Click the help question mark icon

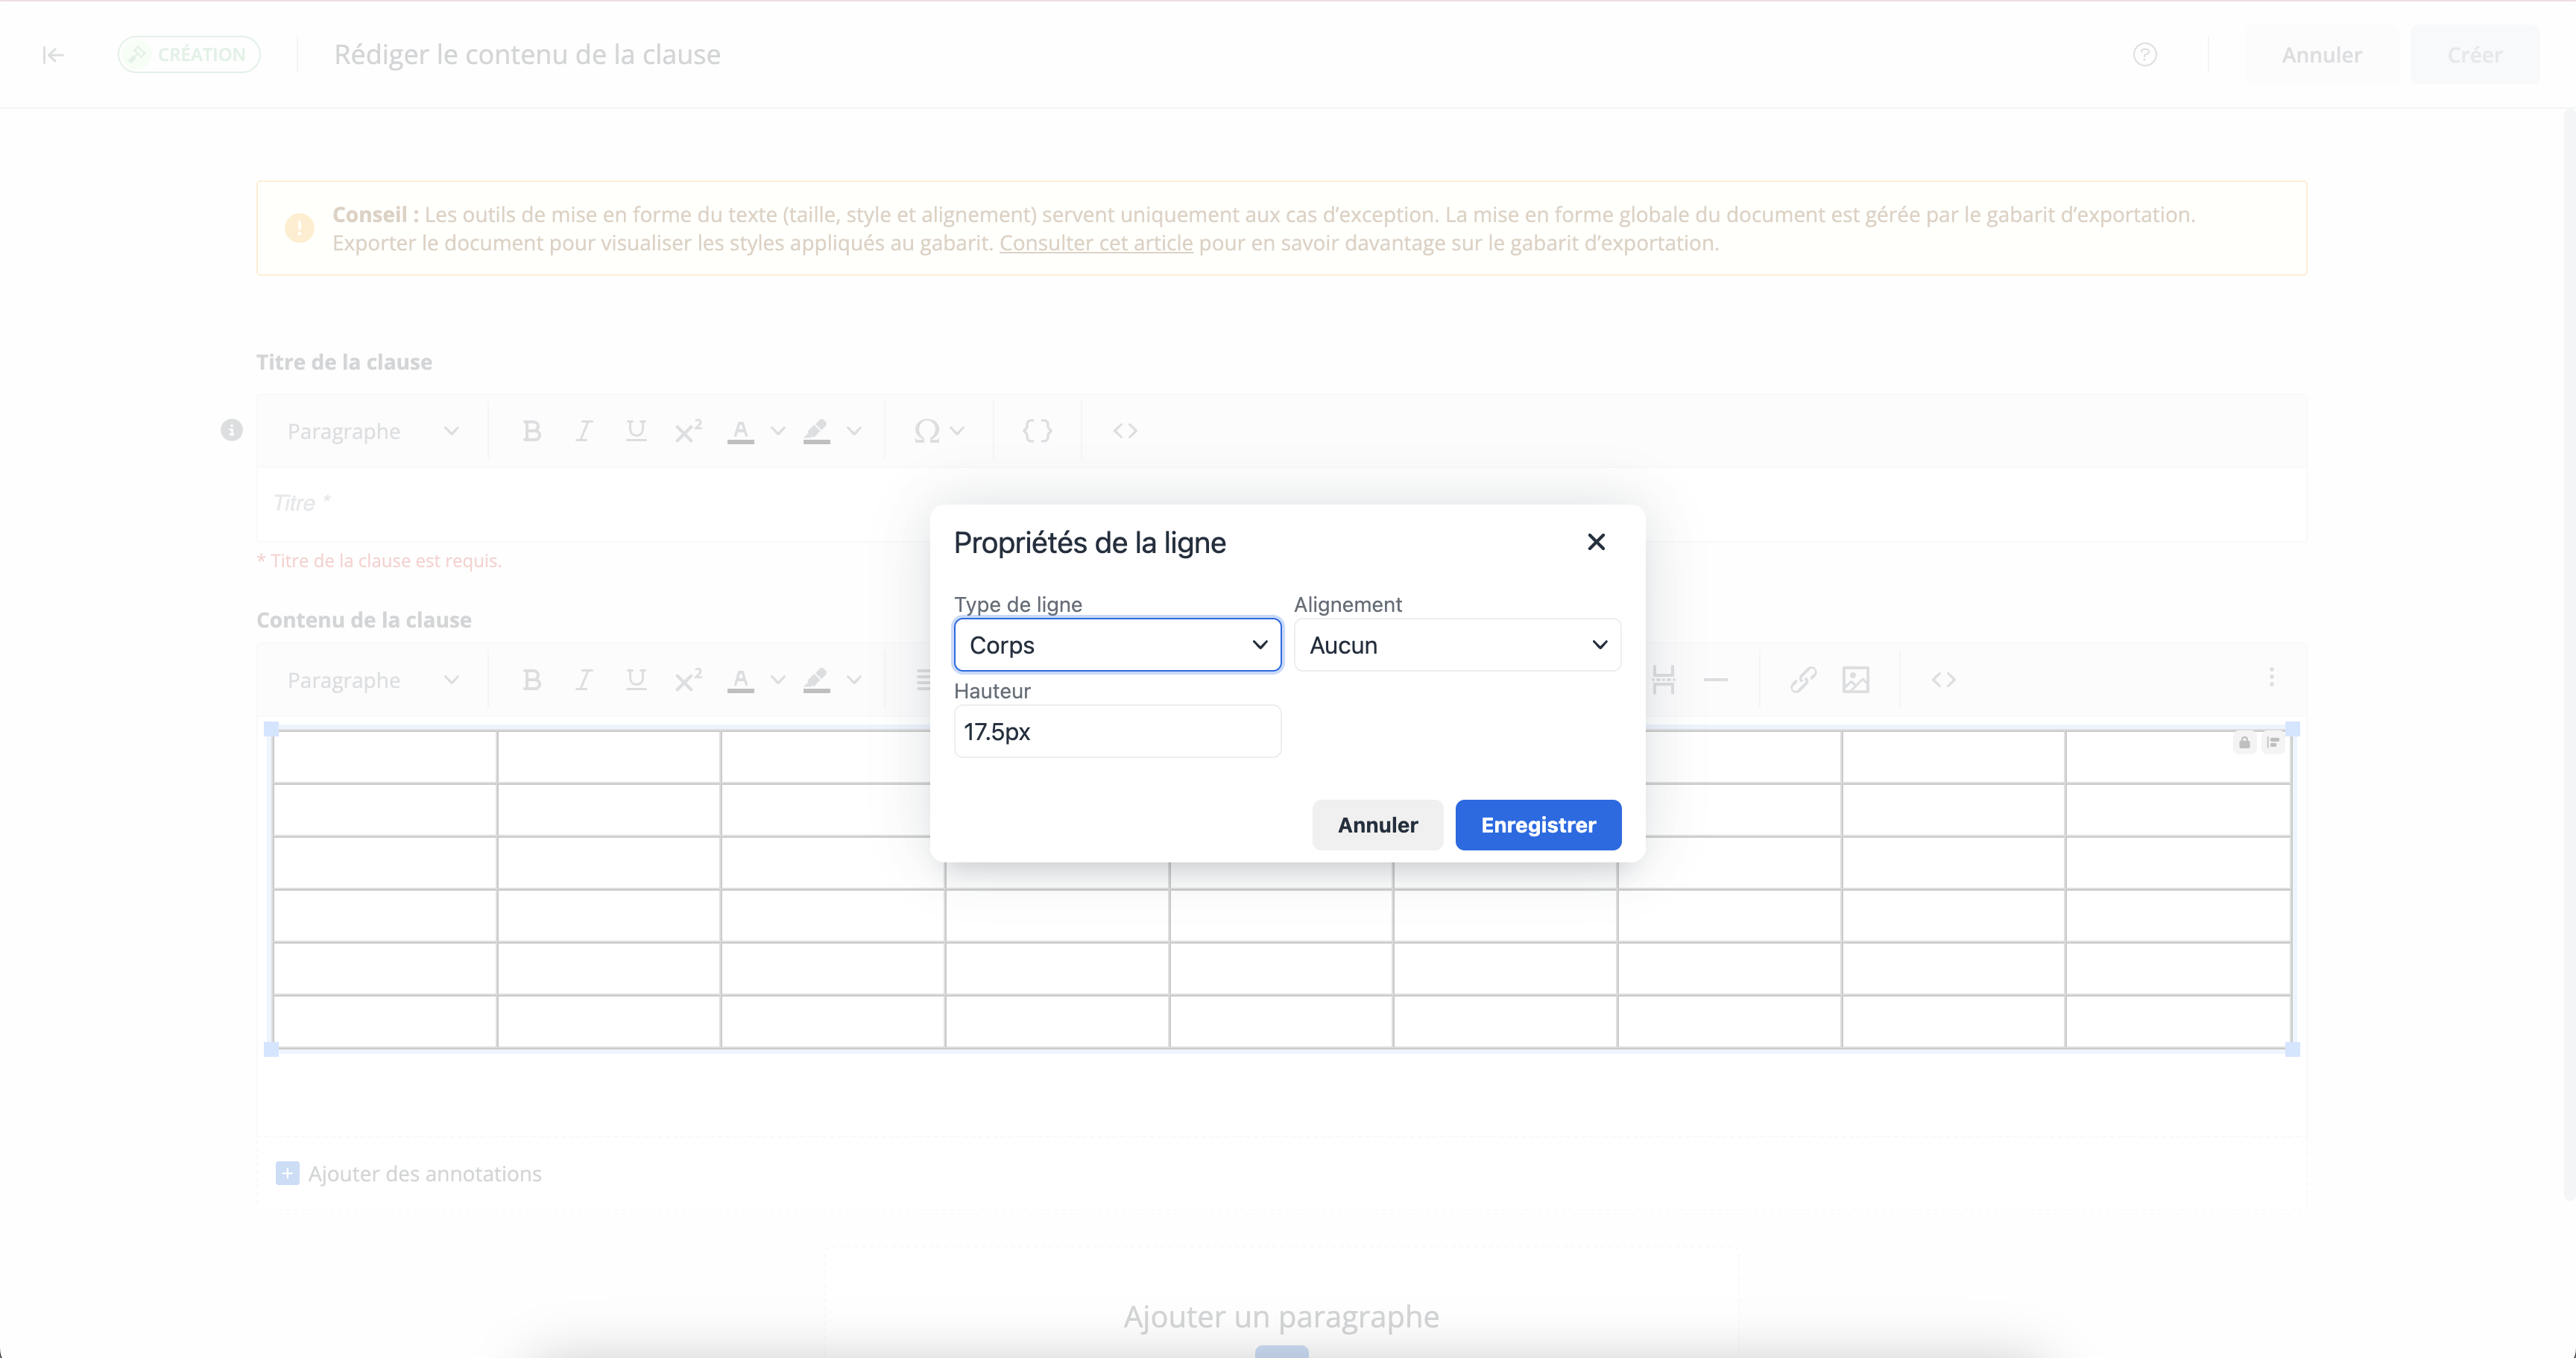click(x=2144, y=55)
